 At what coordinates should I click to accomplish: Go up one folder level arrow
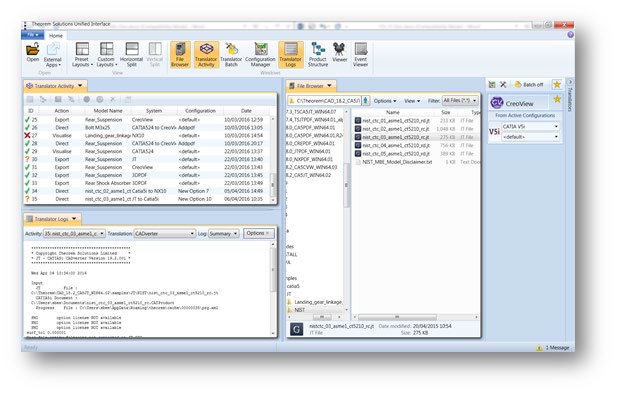tap(366, 101)
